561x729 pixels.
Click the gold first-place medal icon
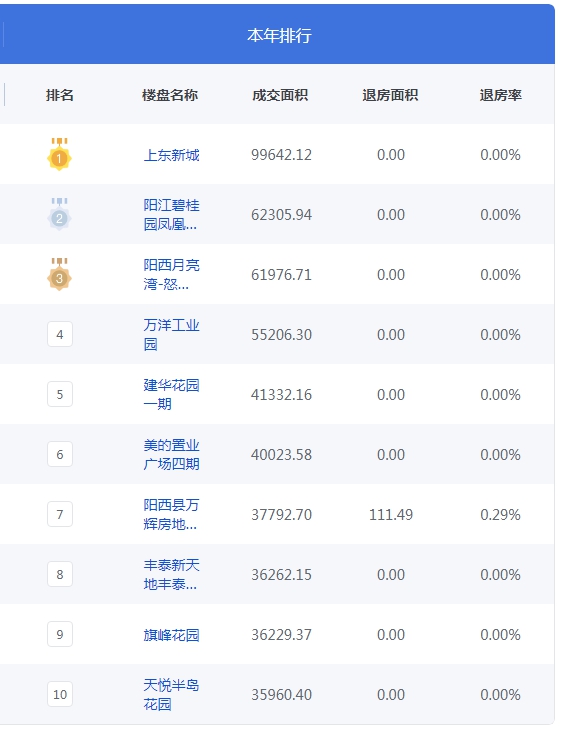59,154
